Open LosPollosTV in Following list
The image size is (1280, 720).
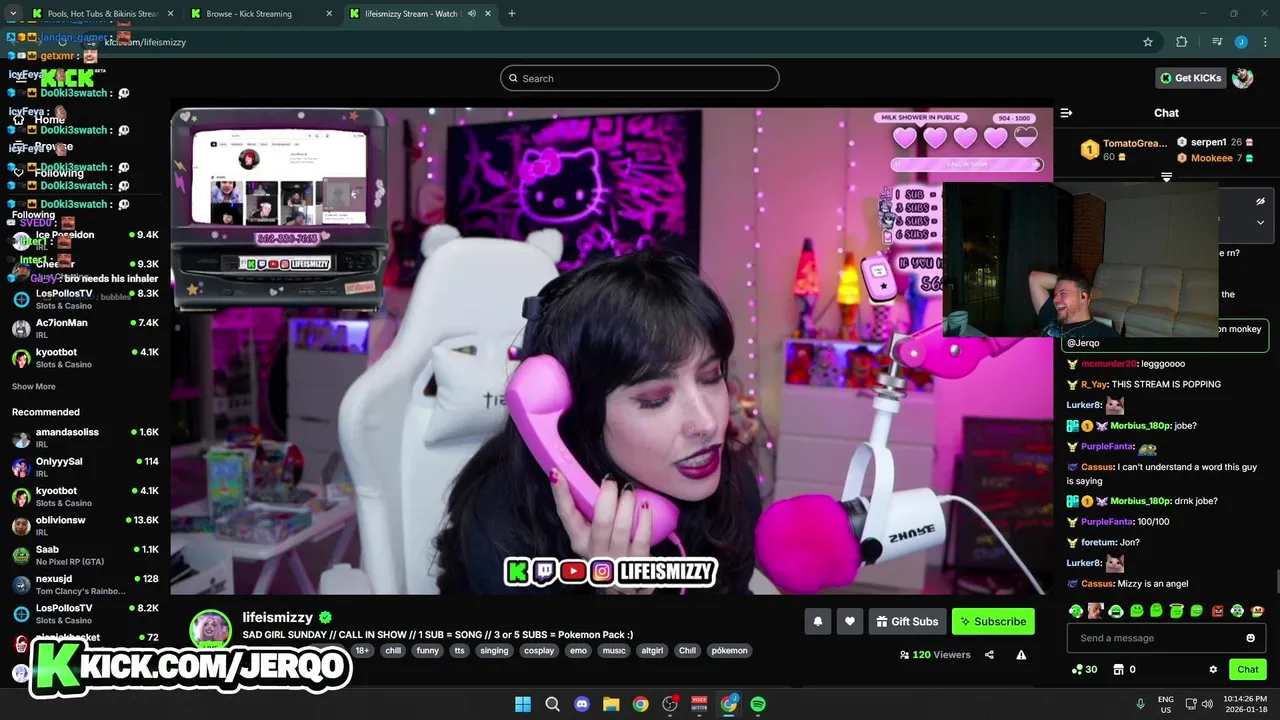pyautogui.click(x=85, y=299)
